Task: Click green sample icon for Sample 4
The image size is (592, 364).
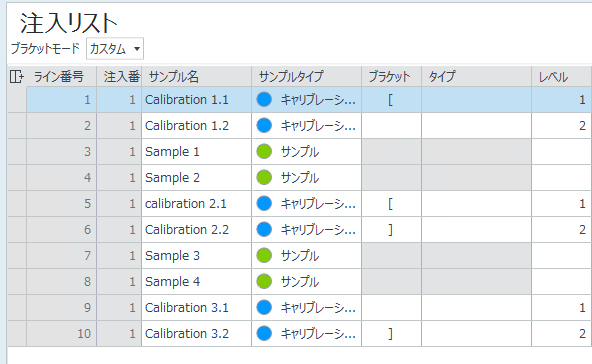Action: click(264, 281)
